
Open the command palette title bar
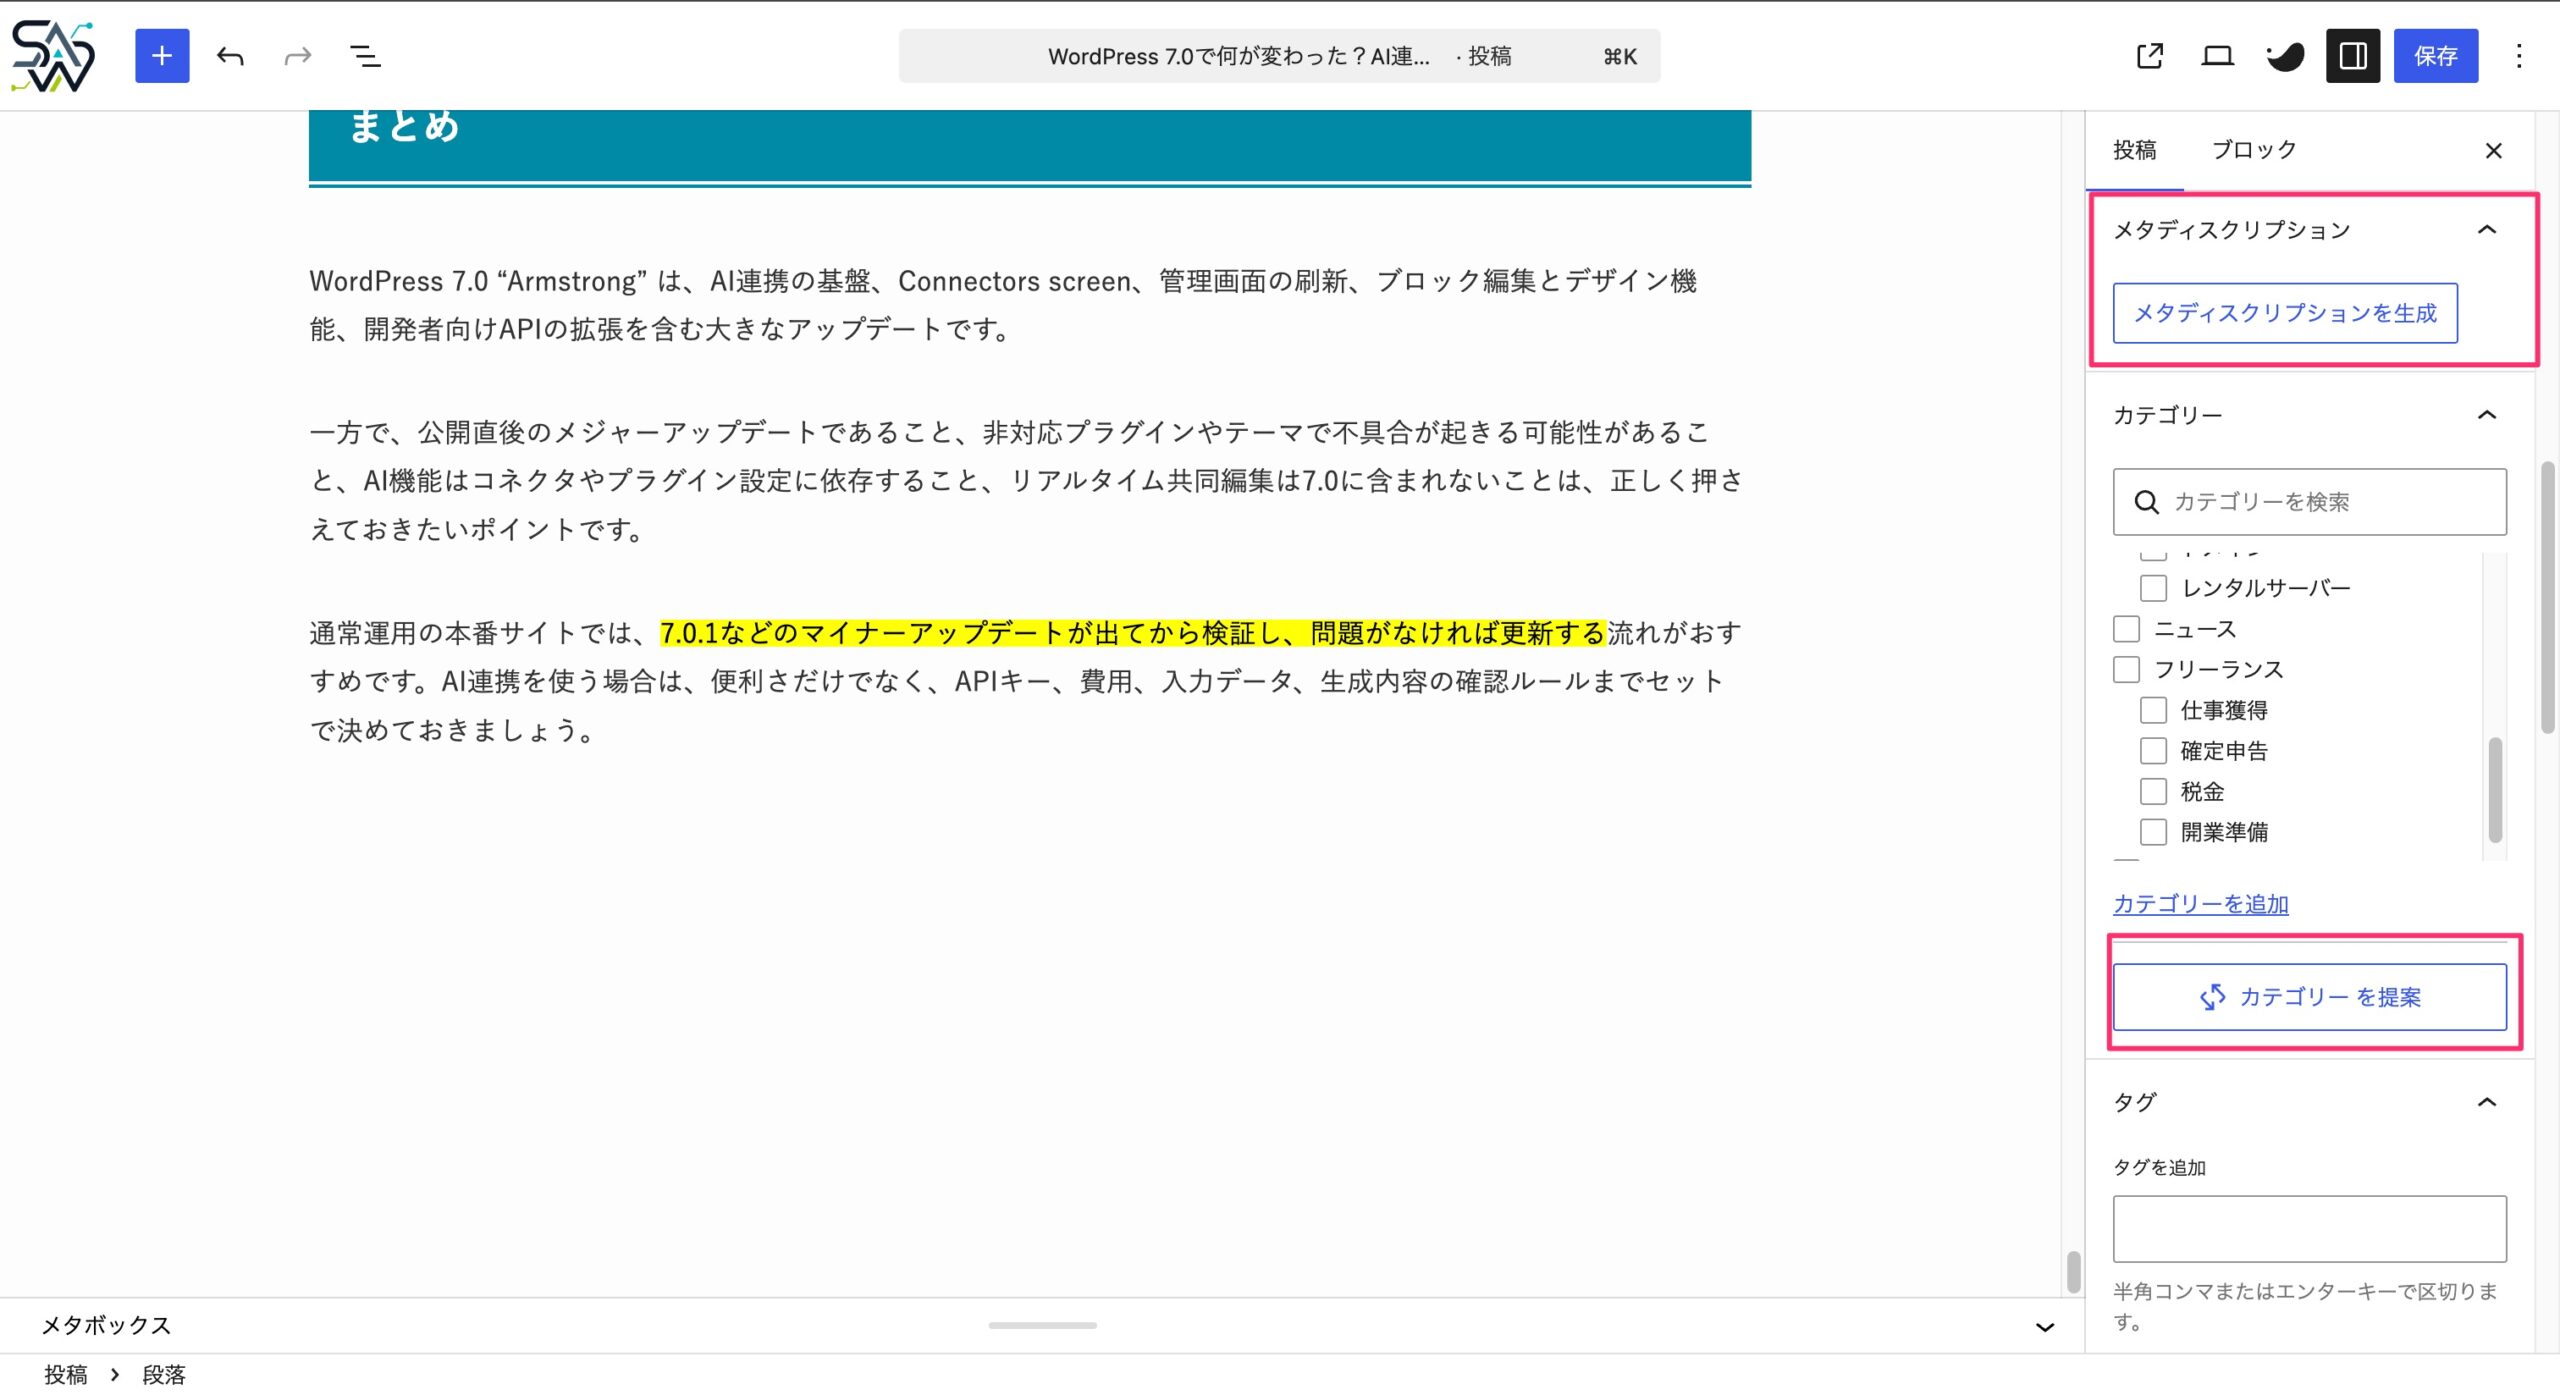point(1279,56)
